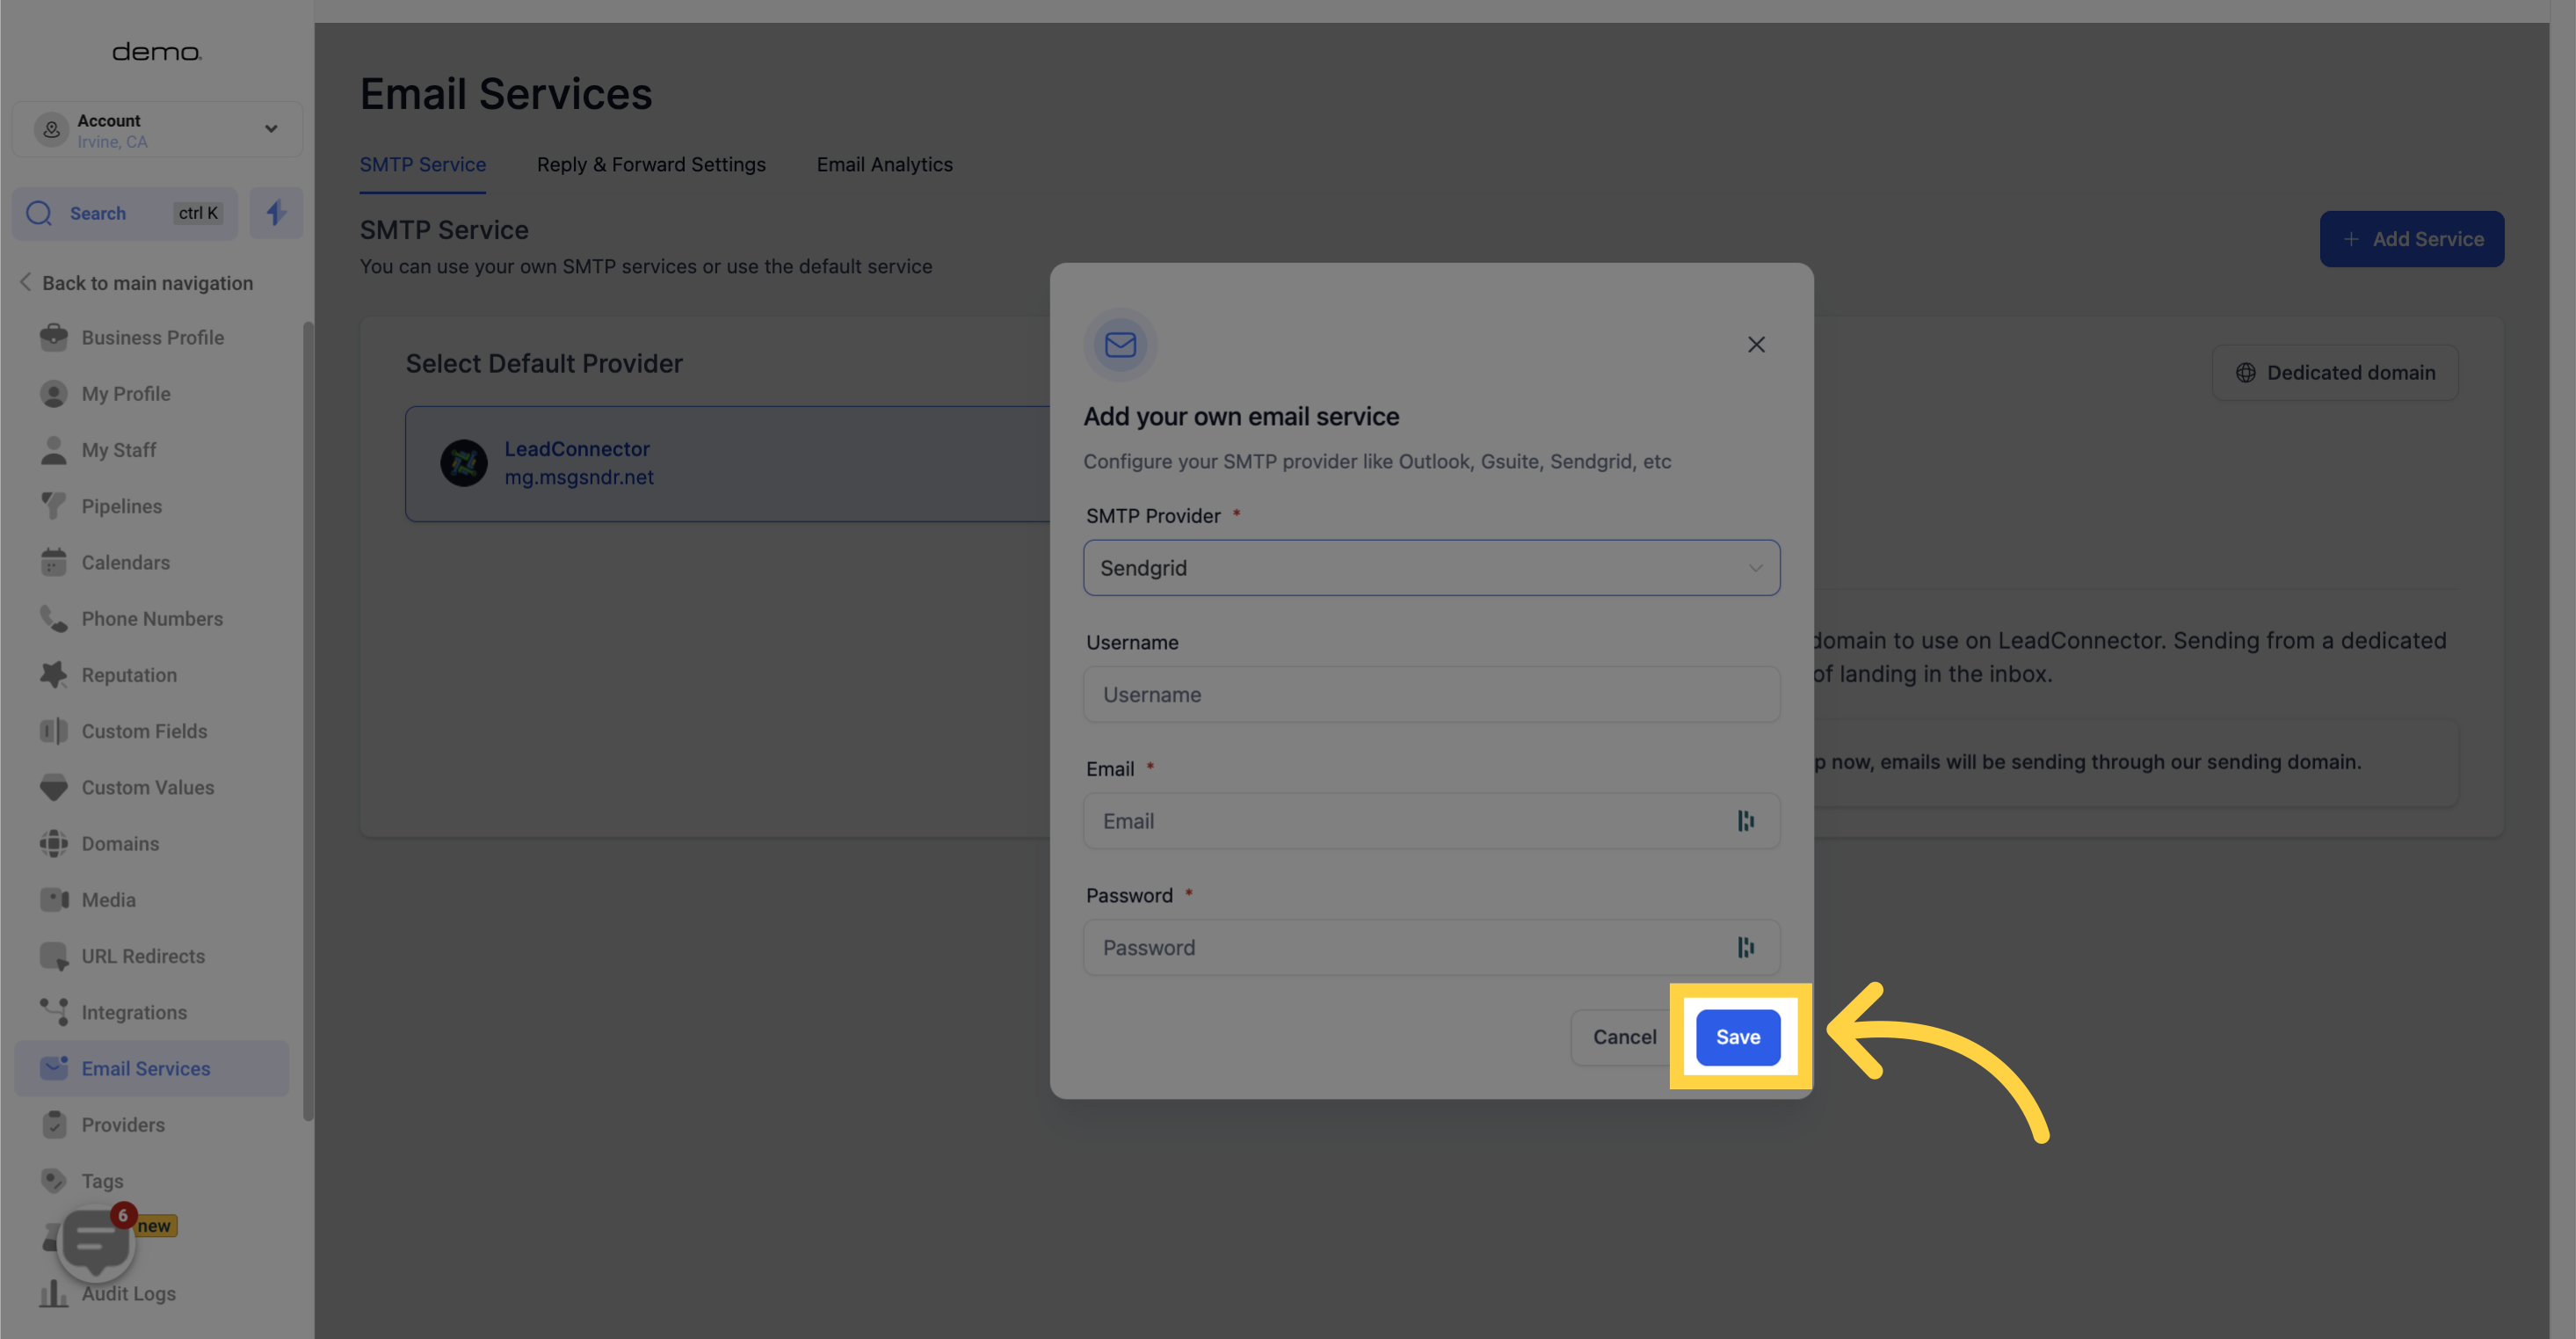Click the Email Services sidebar icon
Screen dimensions: 2576x1339
(53, 1068)
